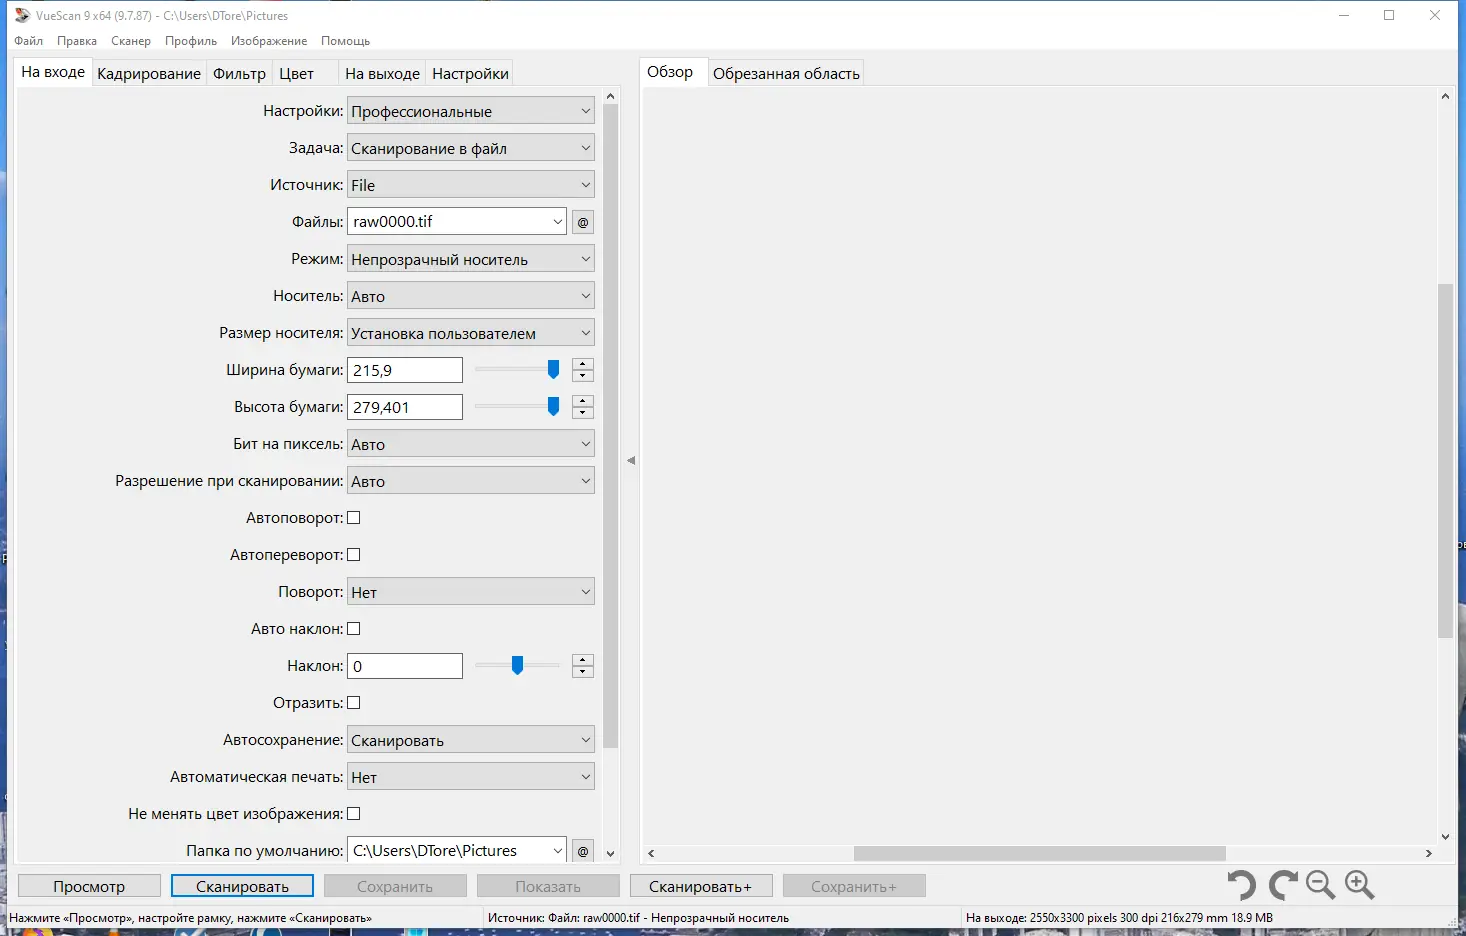Click the @ button next to Файлы

[x=583, y=222]
